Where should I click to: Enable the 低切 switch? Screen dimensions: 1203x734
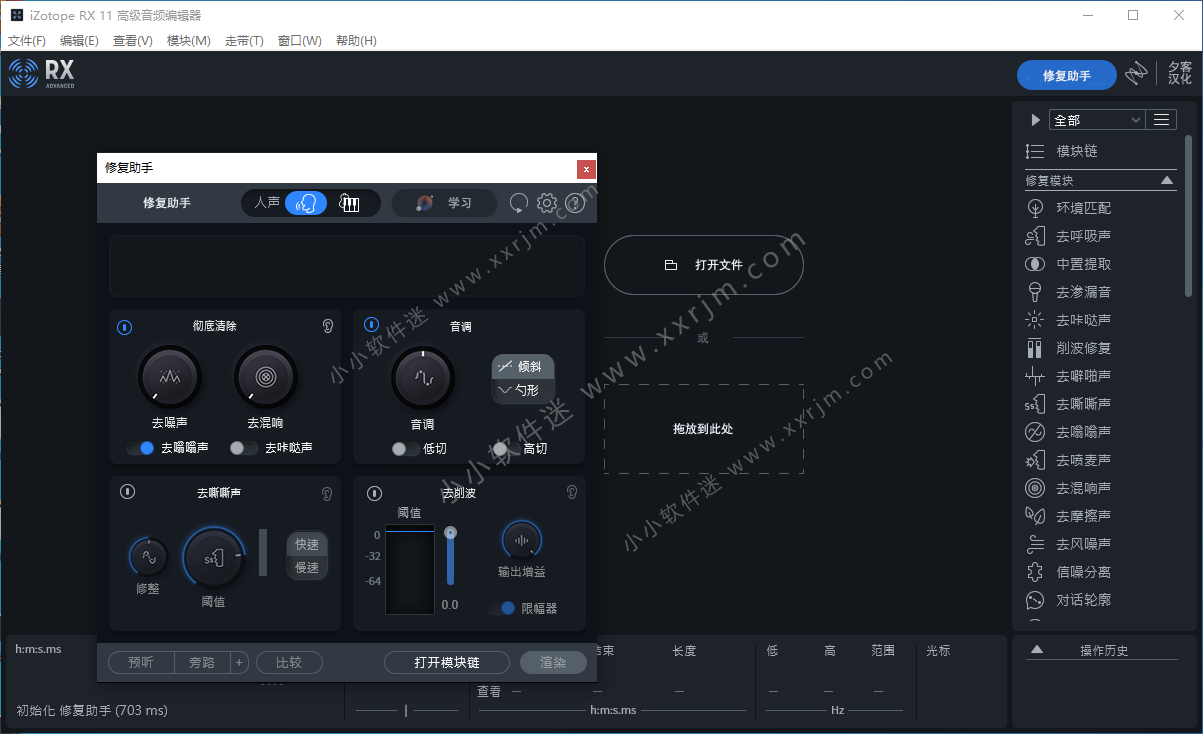(405, 449)
